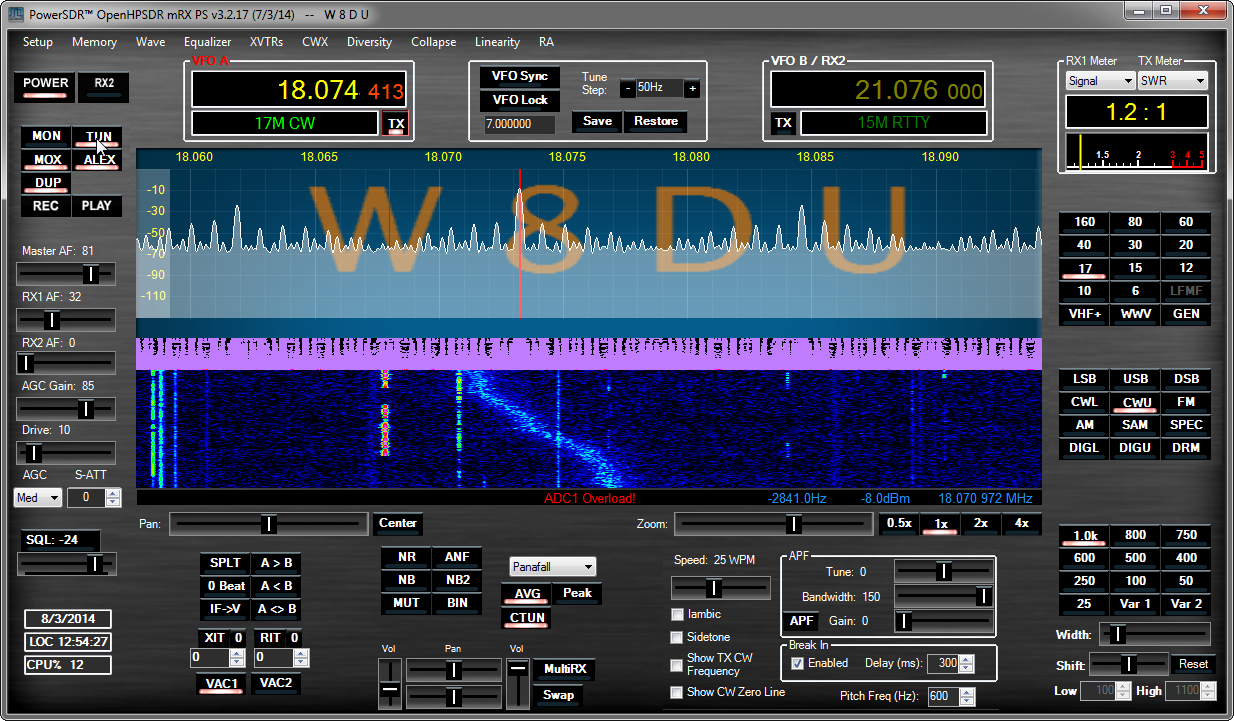Open the Diversity menu
1234x721 pixels.
(369, 42)
